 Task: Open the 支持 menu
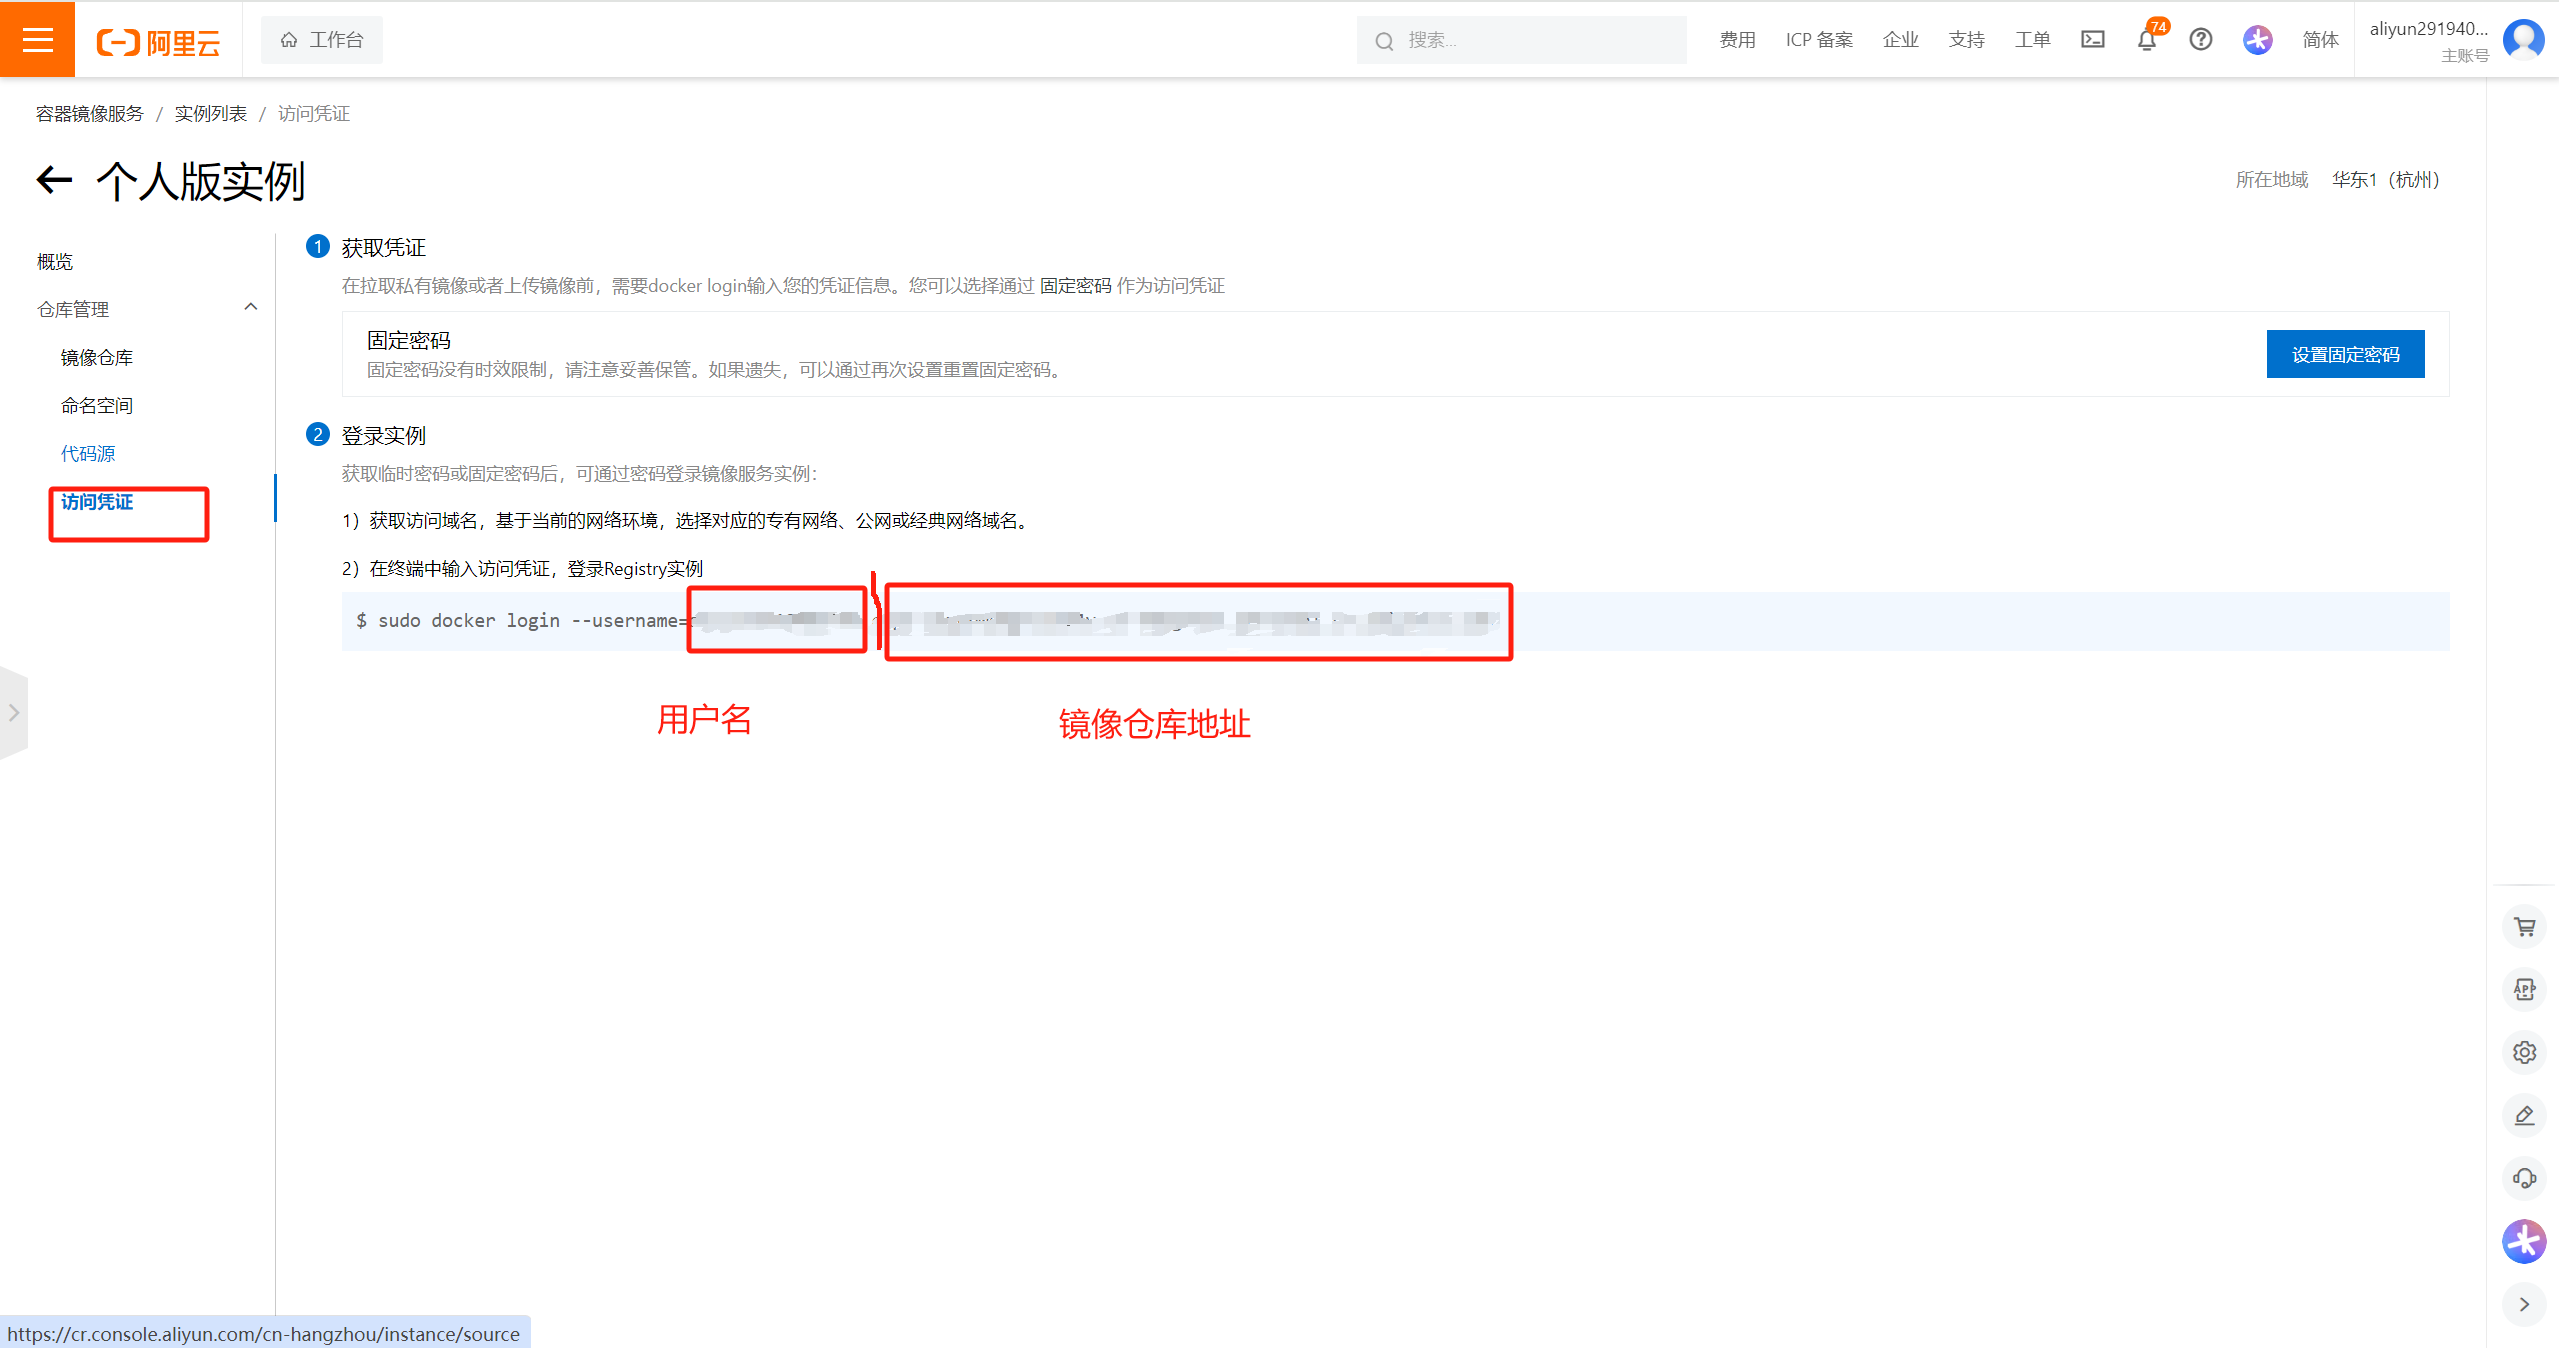coord(1966,40)
